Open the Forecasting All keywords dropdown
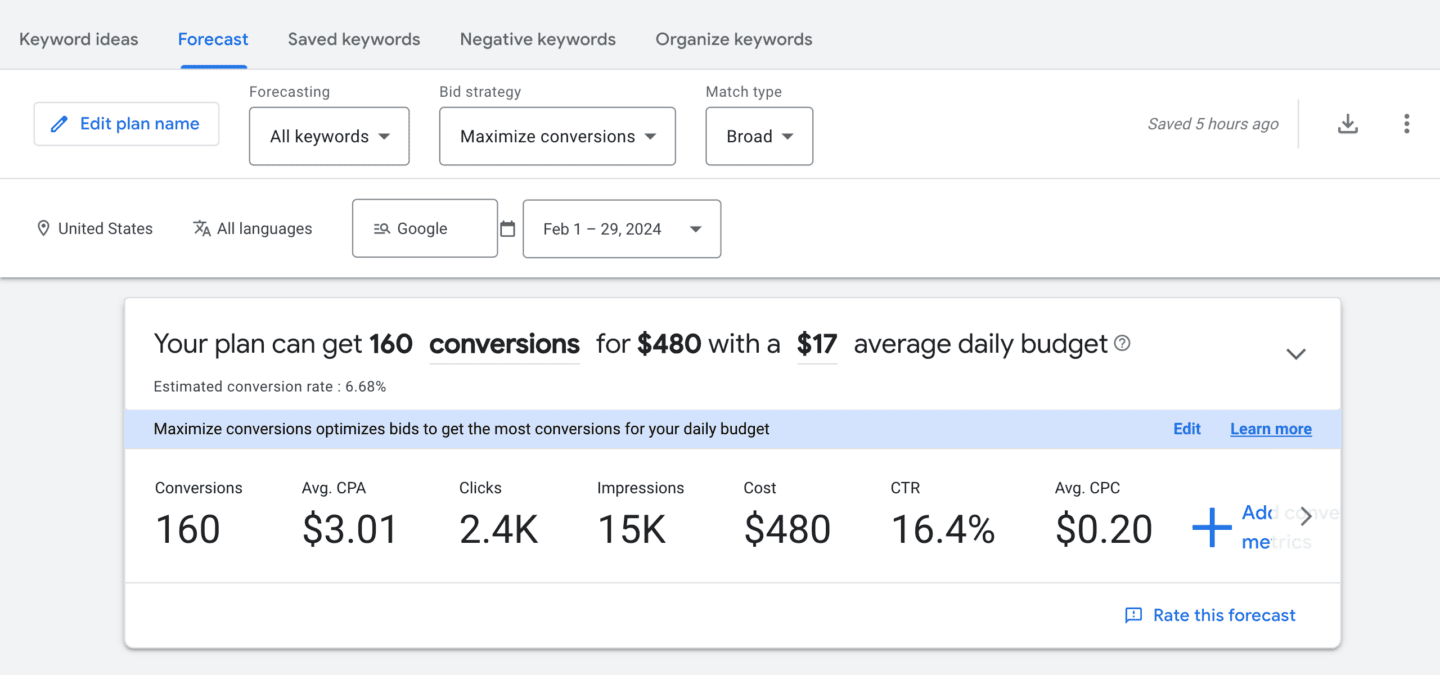This screenshot has width=1440, height=675. click(x=329, y=136)
